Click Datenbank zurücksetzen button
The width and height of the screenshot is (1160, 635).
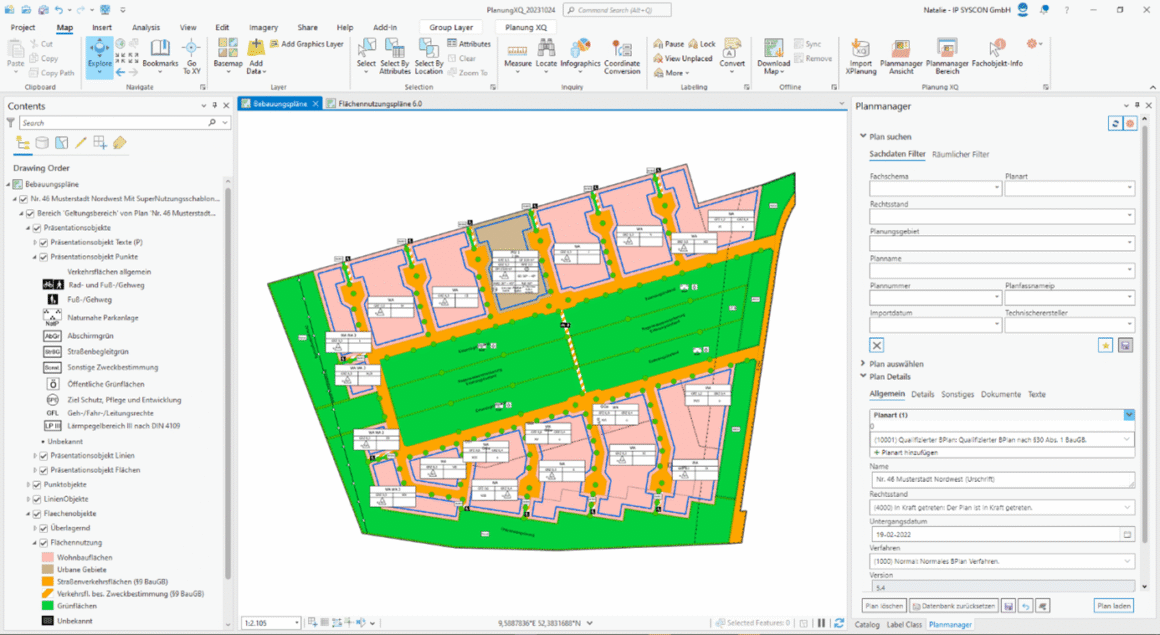(x=953, y=605)
